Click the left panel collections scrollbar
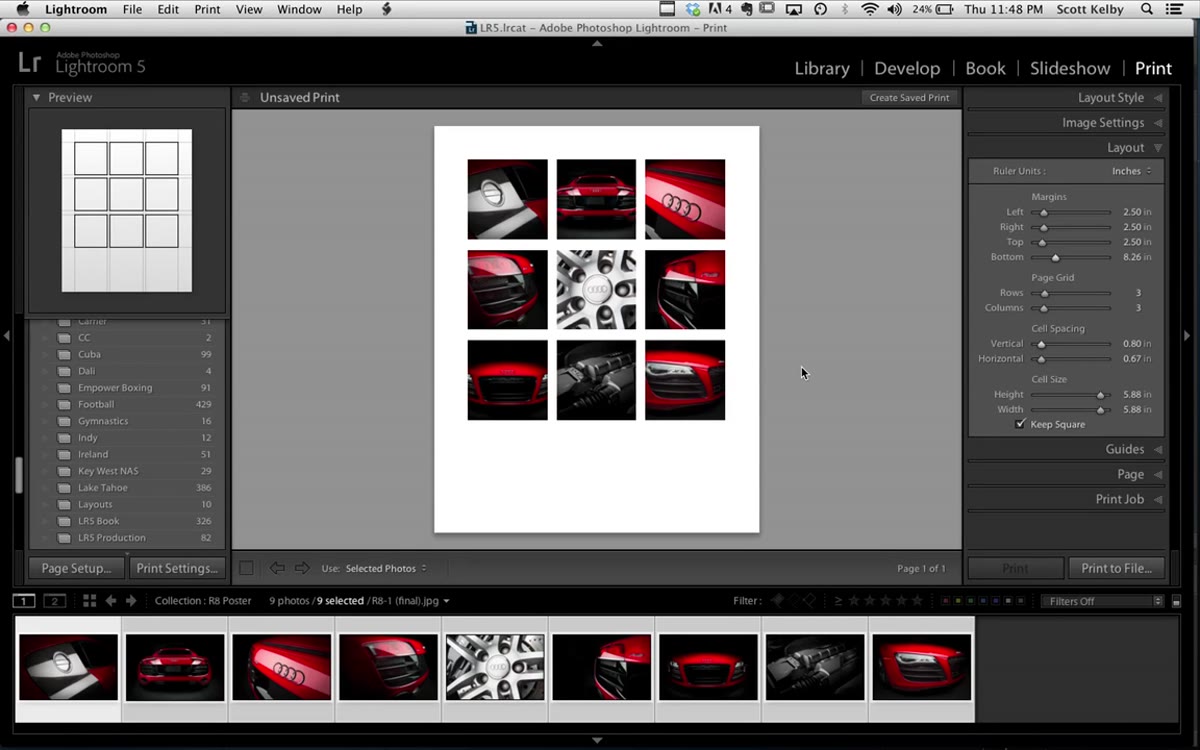 pos(18,476)
